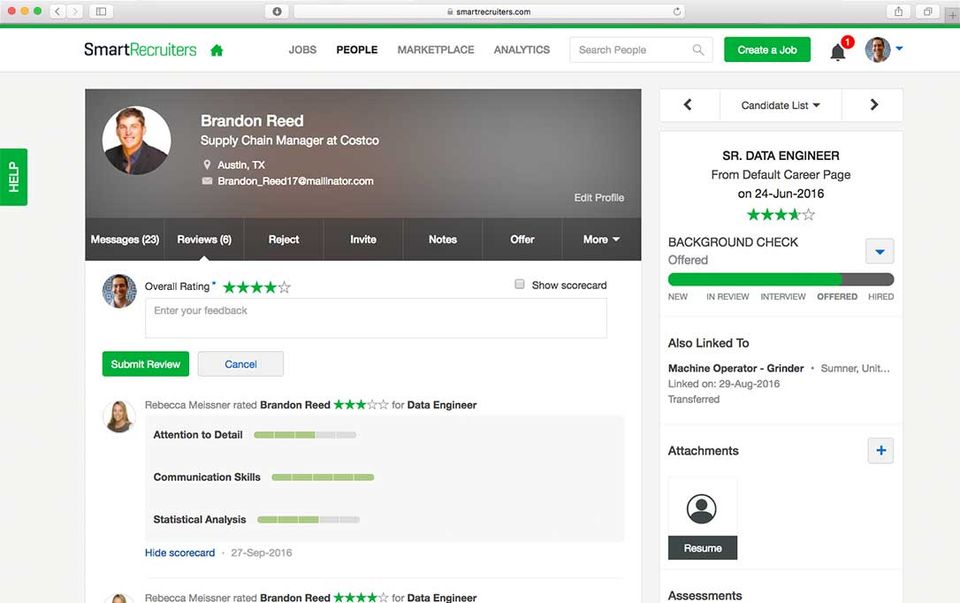This screenshot has height=603, width=960.
Task: Reload the page in Safari
Action: (677, 11)
